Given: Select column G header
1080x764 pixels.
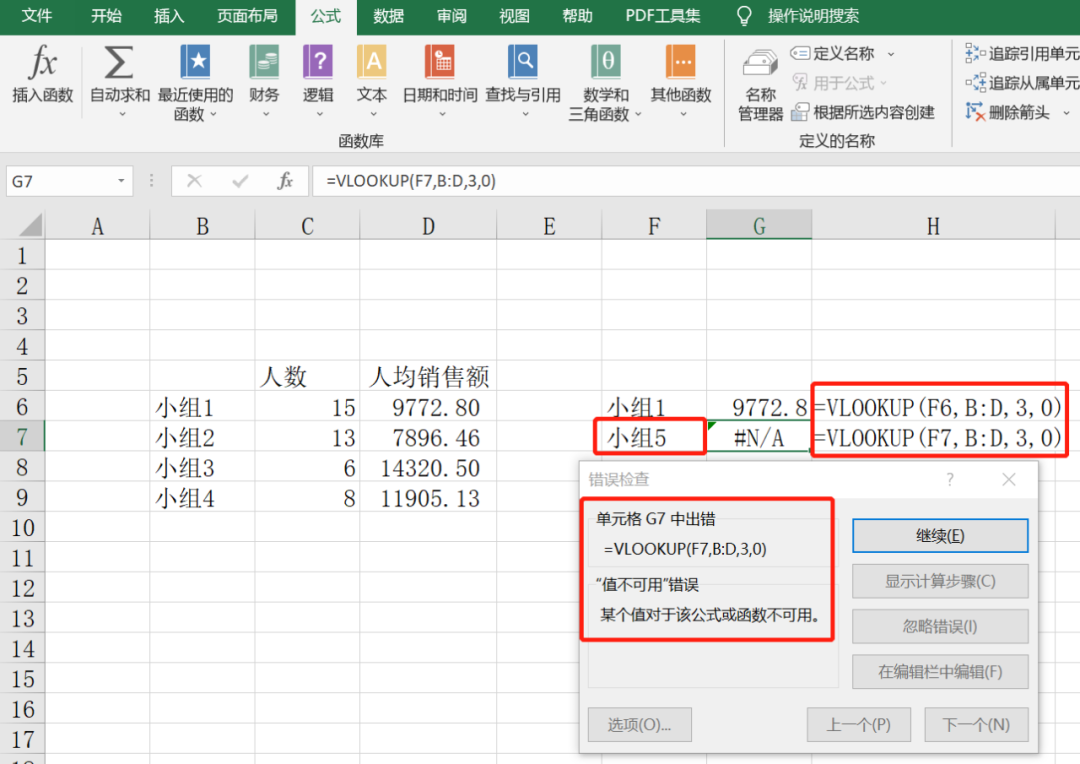Looking at the screenshot, I should 759,225.
